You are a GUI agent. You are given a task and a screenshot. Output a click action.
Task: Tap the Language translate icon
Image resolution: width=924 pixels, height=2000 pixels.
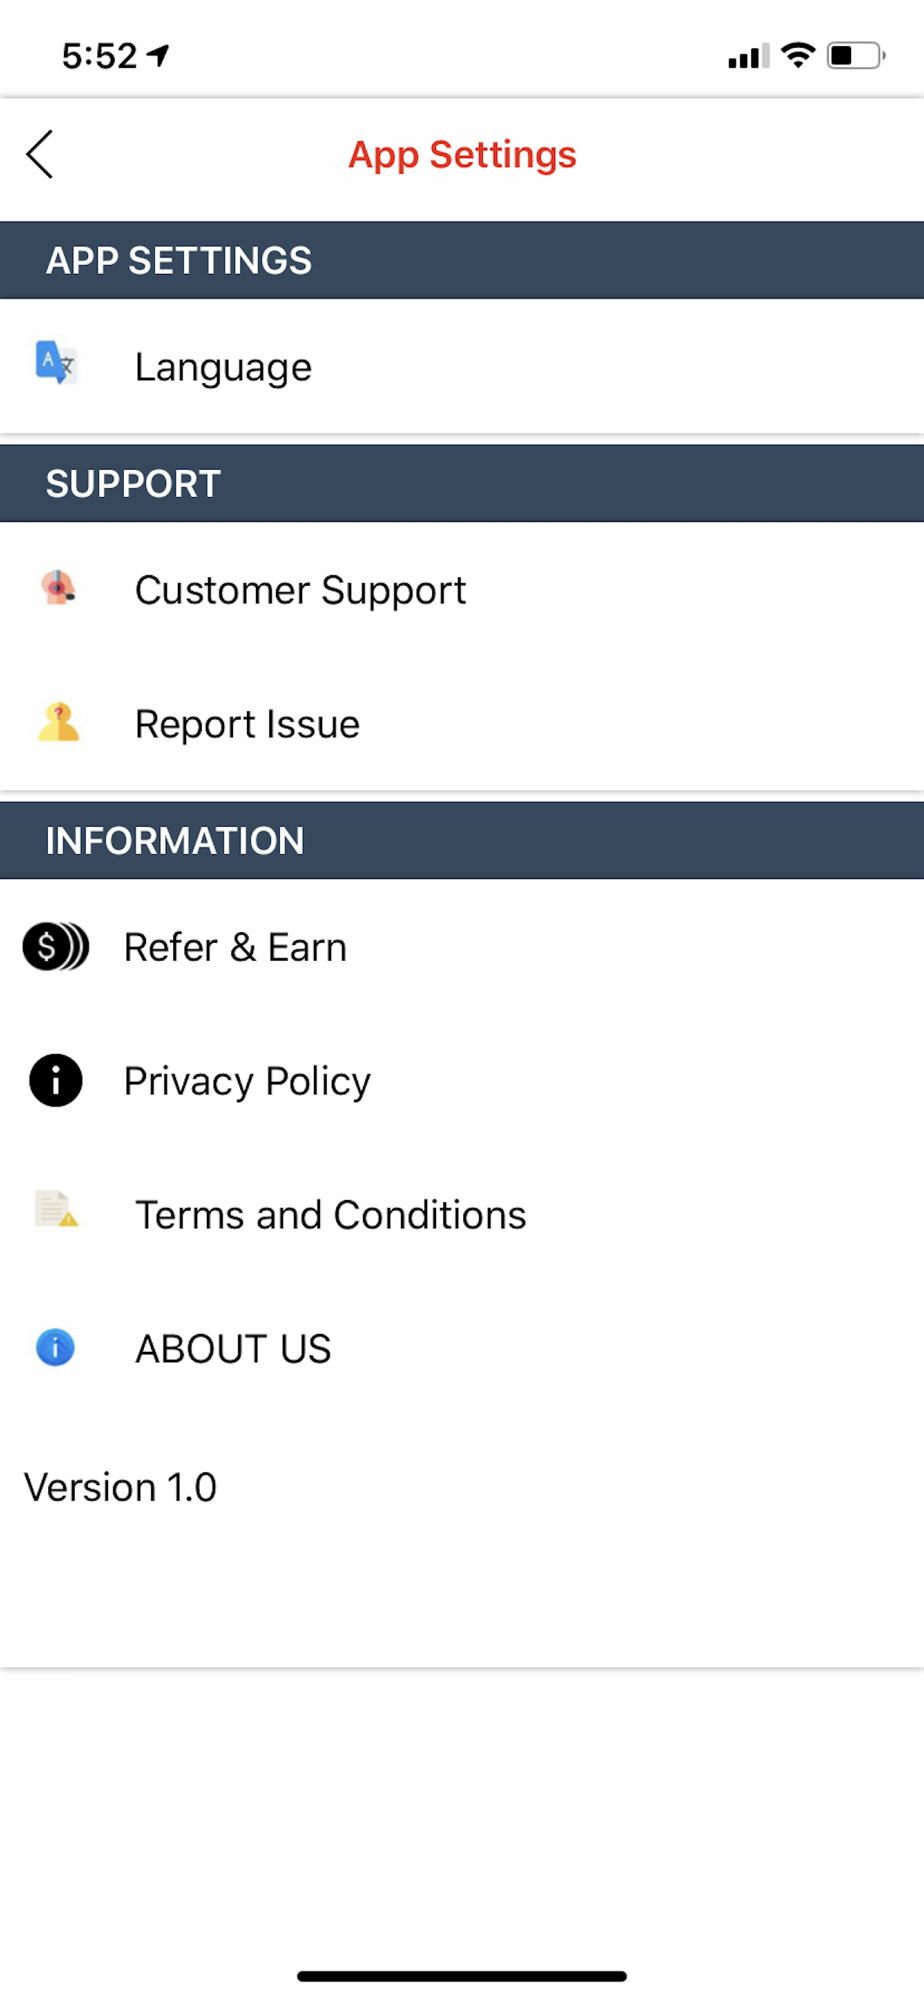point(56,362)
